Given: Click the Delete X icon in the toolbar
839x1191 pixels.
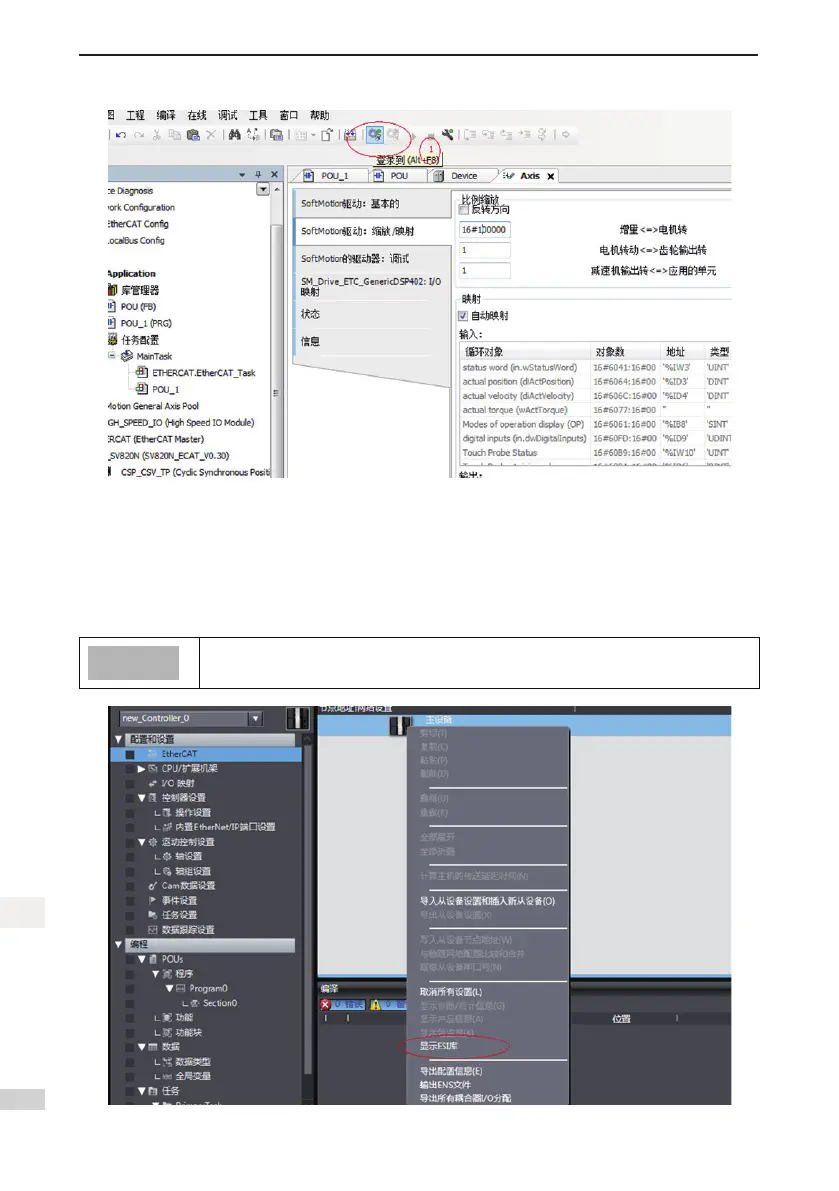Looking at the screenshot, I should 211,135.
